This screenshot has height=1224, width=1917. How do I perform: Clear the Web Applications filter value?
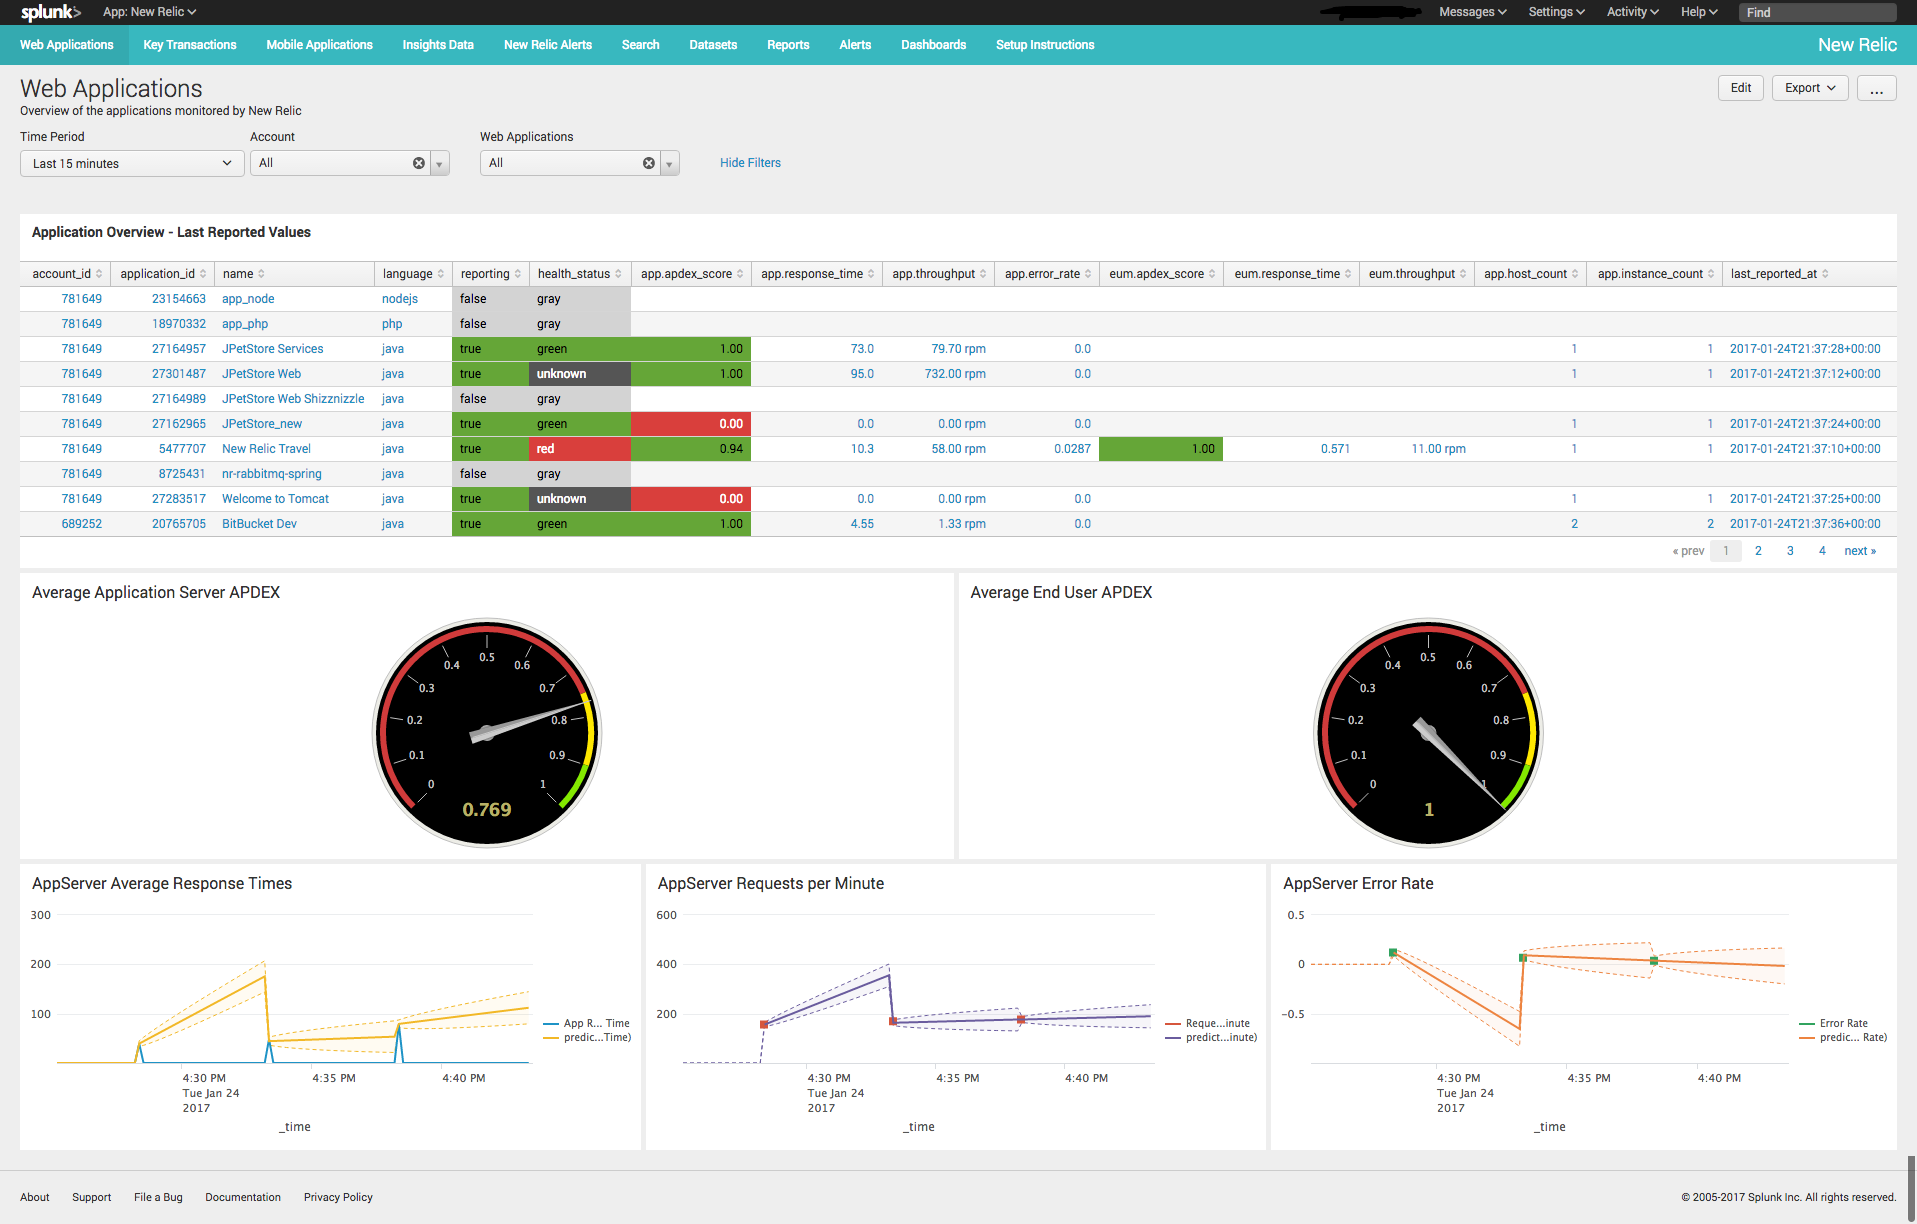[x=649, y=163]
